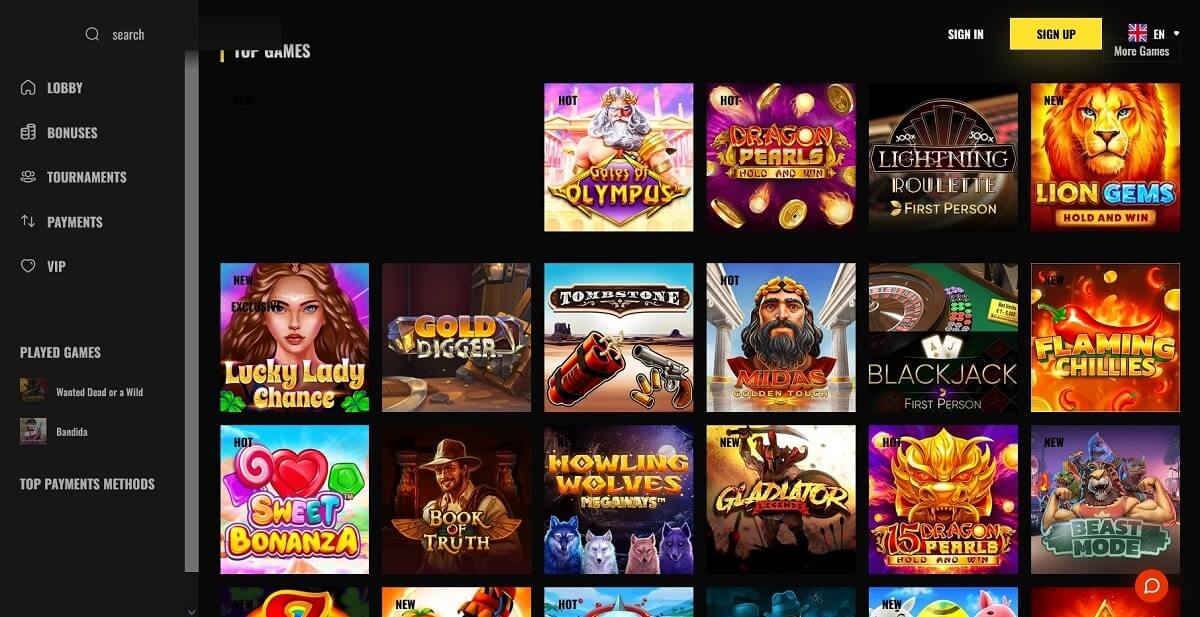Select the Top Payments Methods section
Viewport: 1200px width, 617px height.
pyautogui.click(x=87, y=484)
